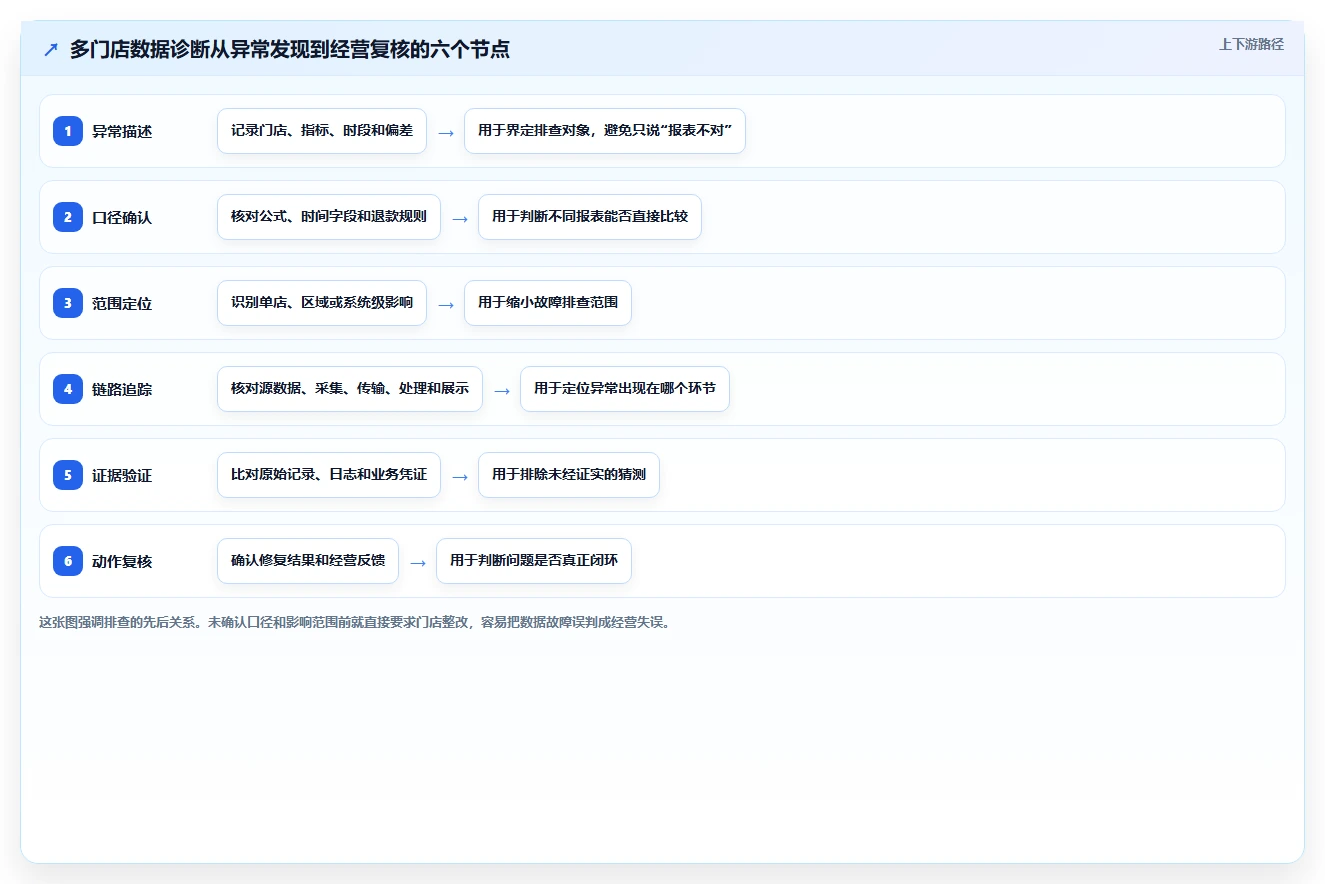Click the arrow in the 口径确认 row
This screenshot has height=884, width=1325.
[460, 218]
